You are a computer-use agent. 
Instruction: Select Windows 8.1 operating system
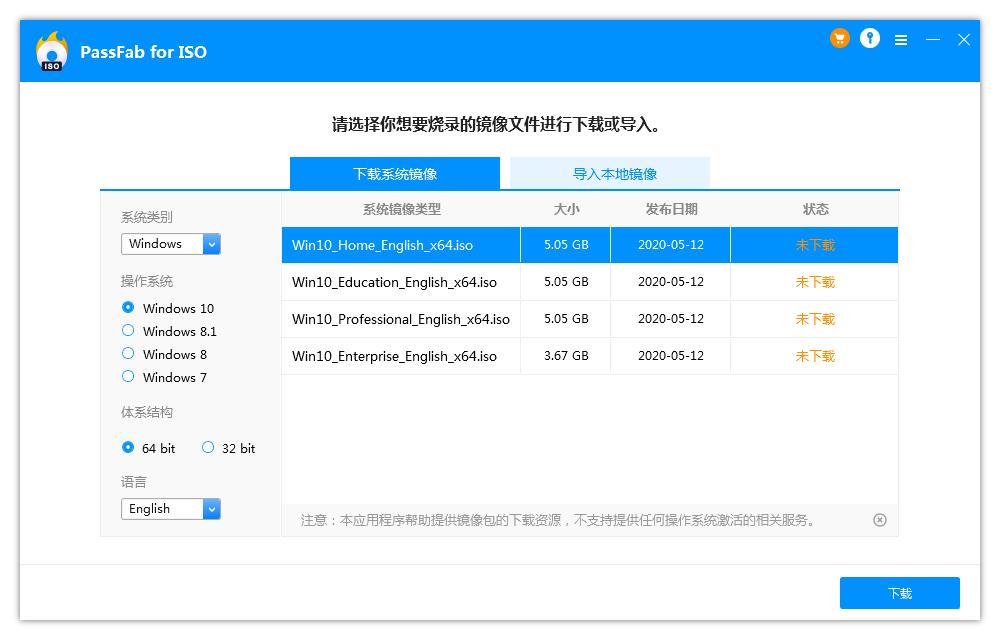pyautogui.click(x=128, y=331)
